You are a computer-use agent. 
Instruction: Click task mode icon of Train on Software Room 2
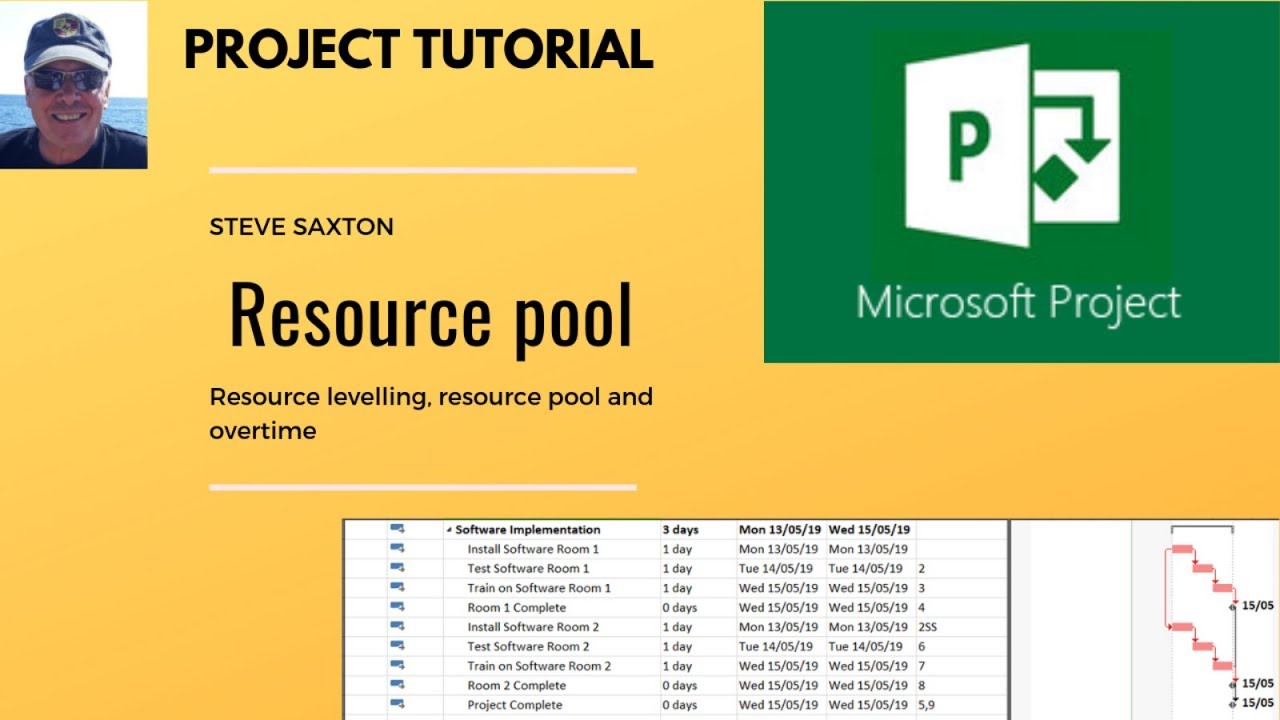[397, 666]
